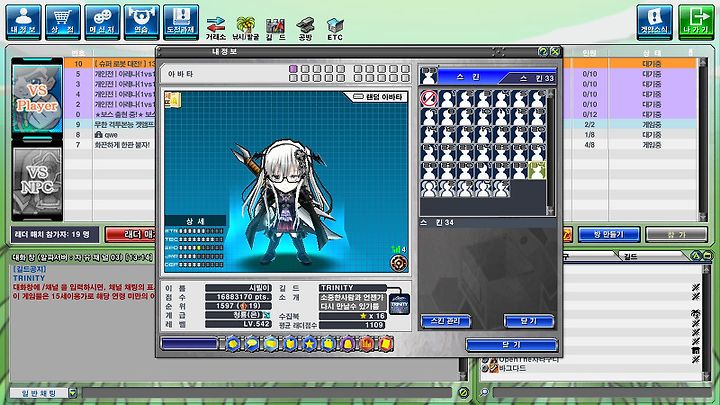This screenshot has height=405, width=720.
Task: Open the 도전과제 challenges icon
Action: [x=181, y=22]
